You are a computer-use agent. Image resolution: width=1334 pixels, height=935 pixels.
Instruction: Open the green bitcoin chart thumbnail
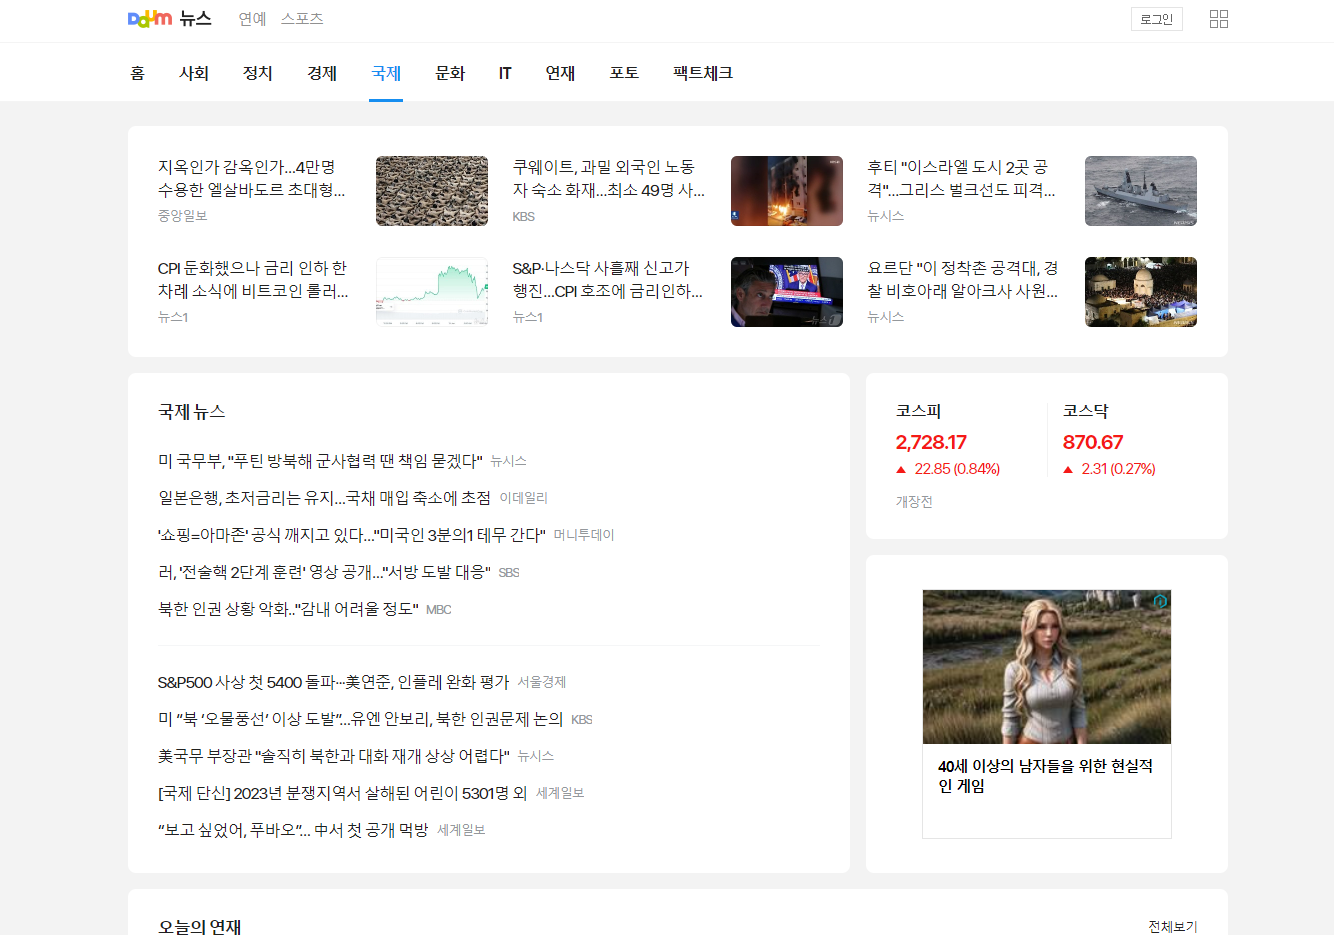click(x=432, y=292)
